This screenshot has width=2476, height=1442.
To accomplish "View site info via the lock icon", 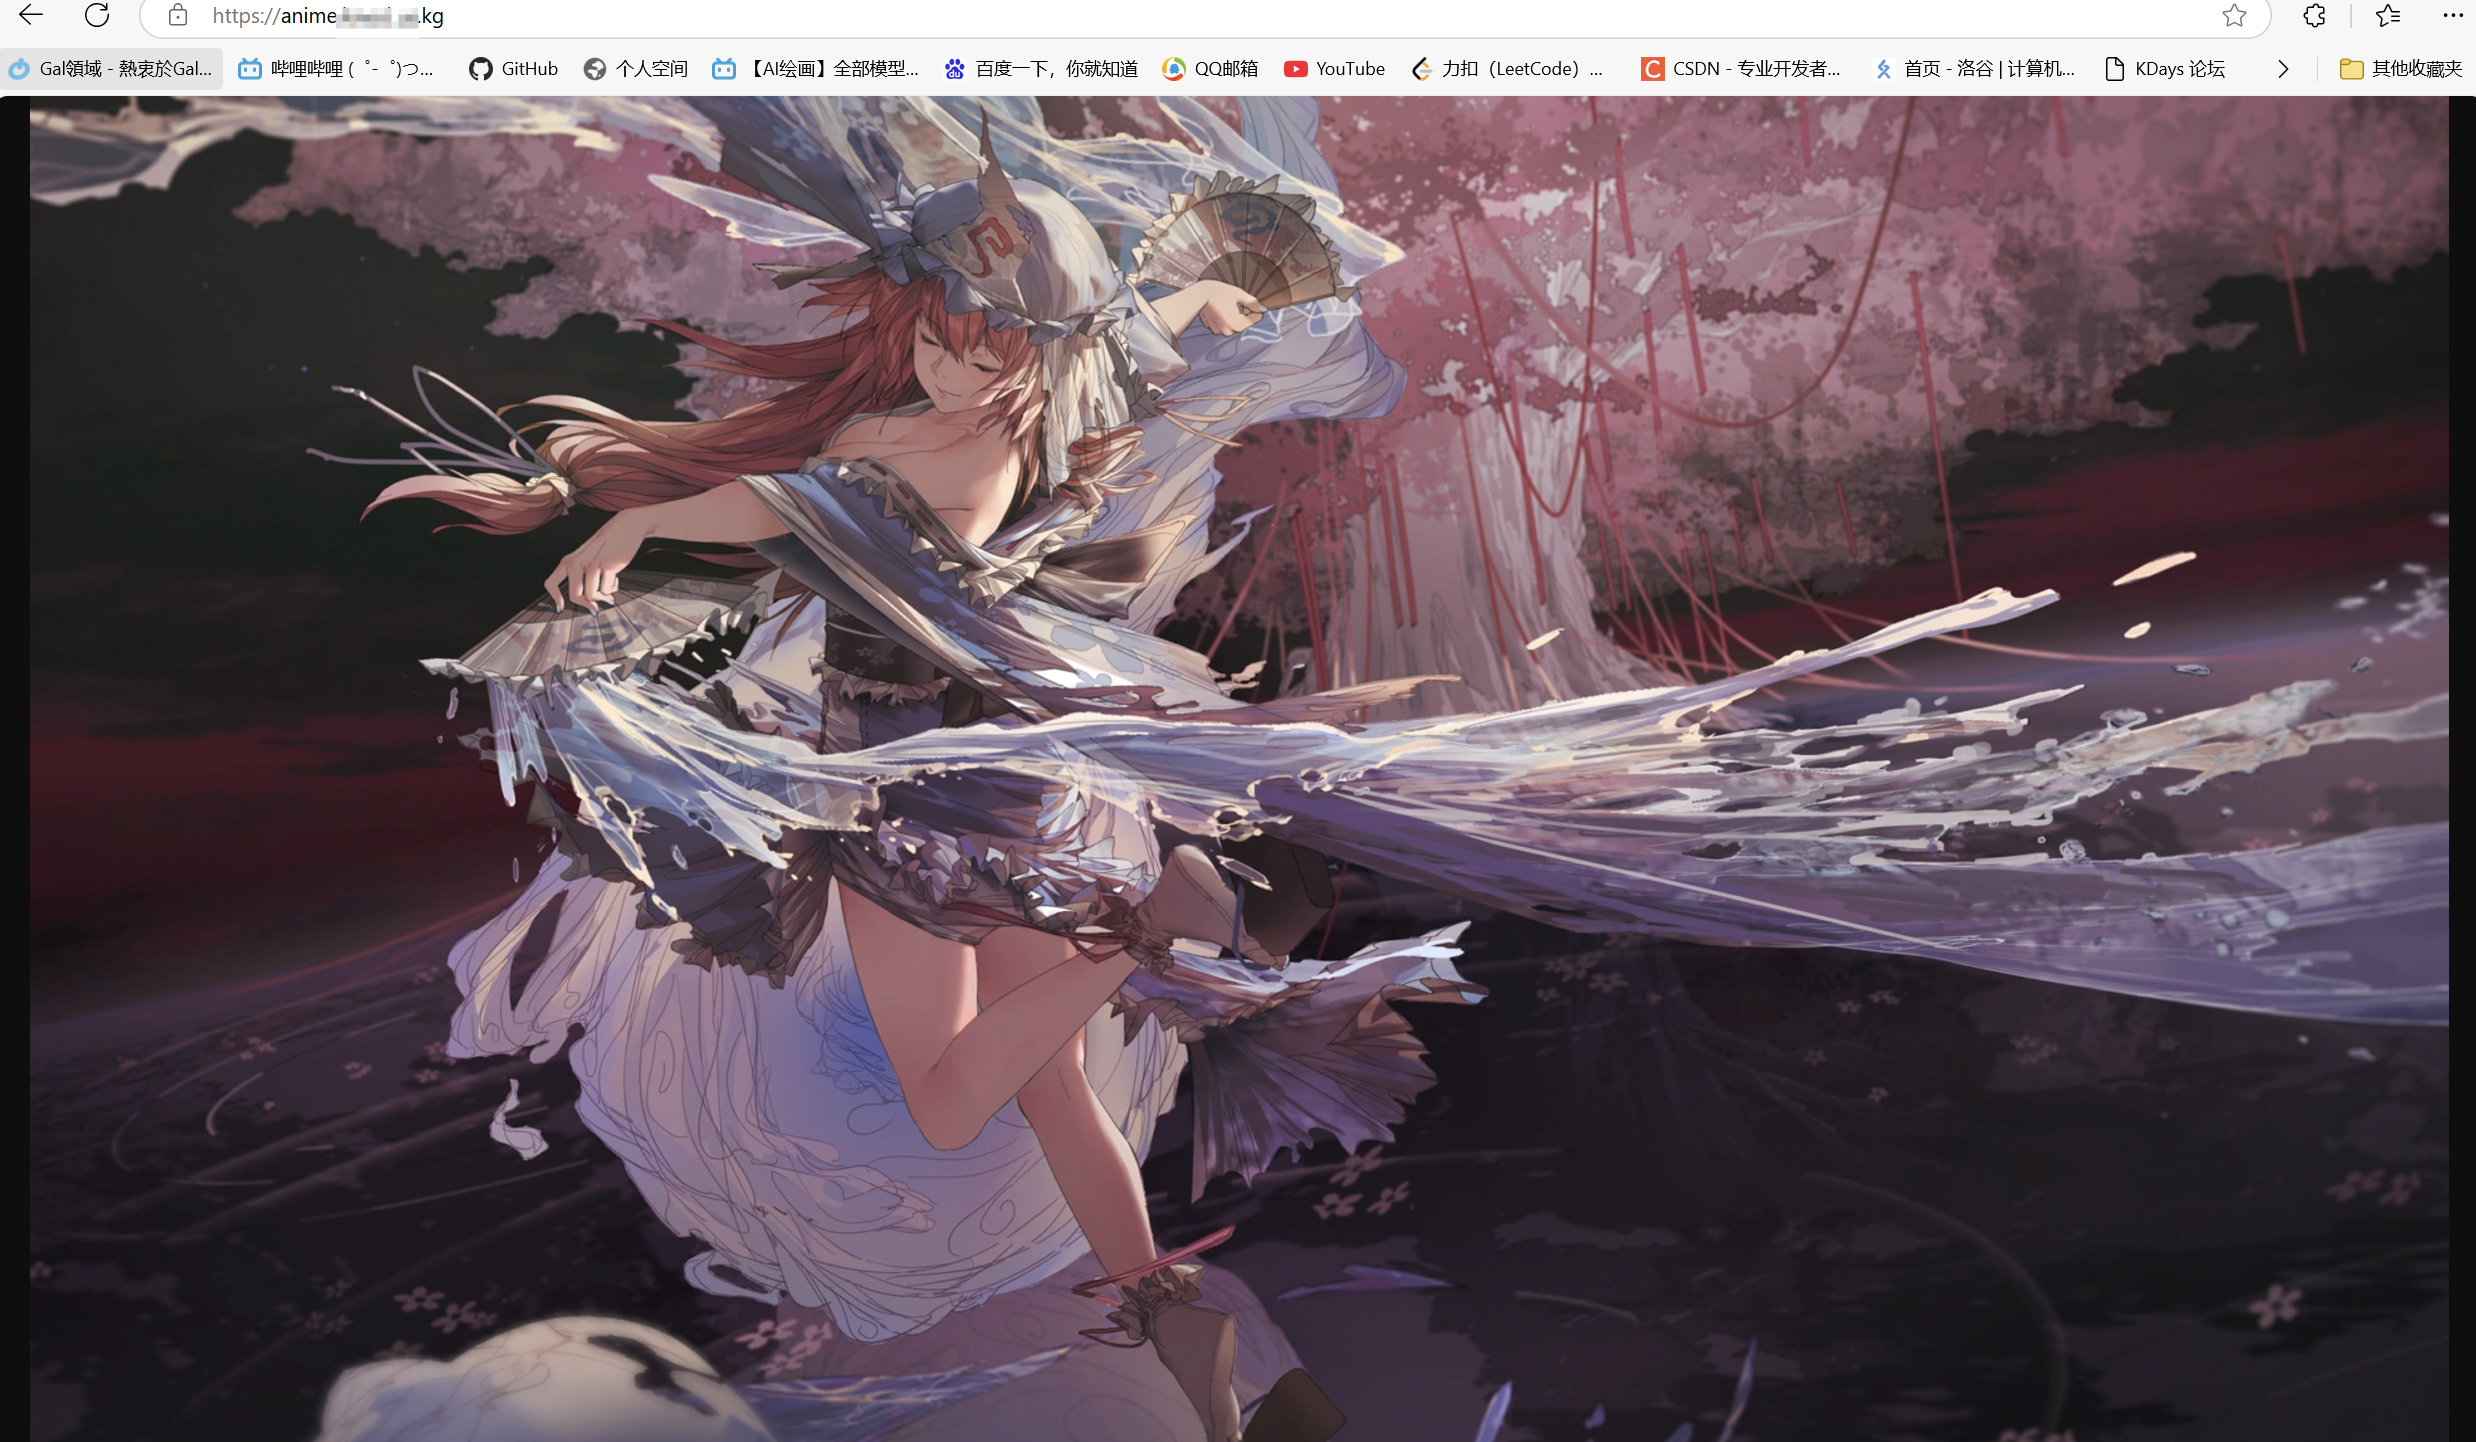I will tap(178, 15).
